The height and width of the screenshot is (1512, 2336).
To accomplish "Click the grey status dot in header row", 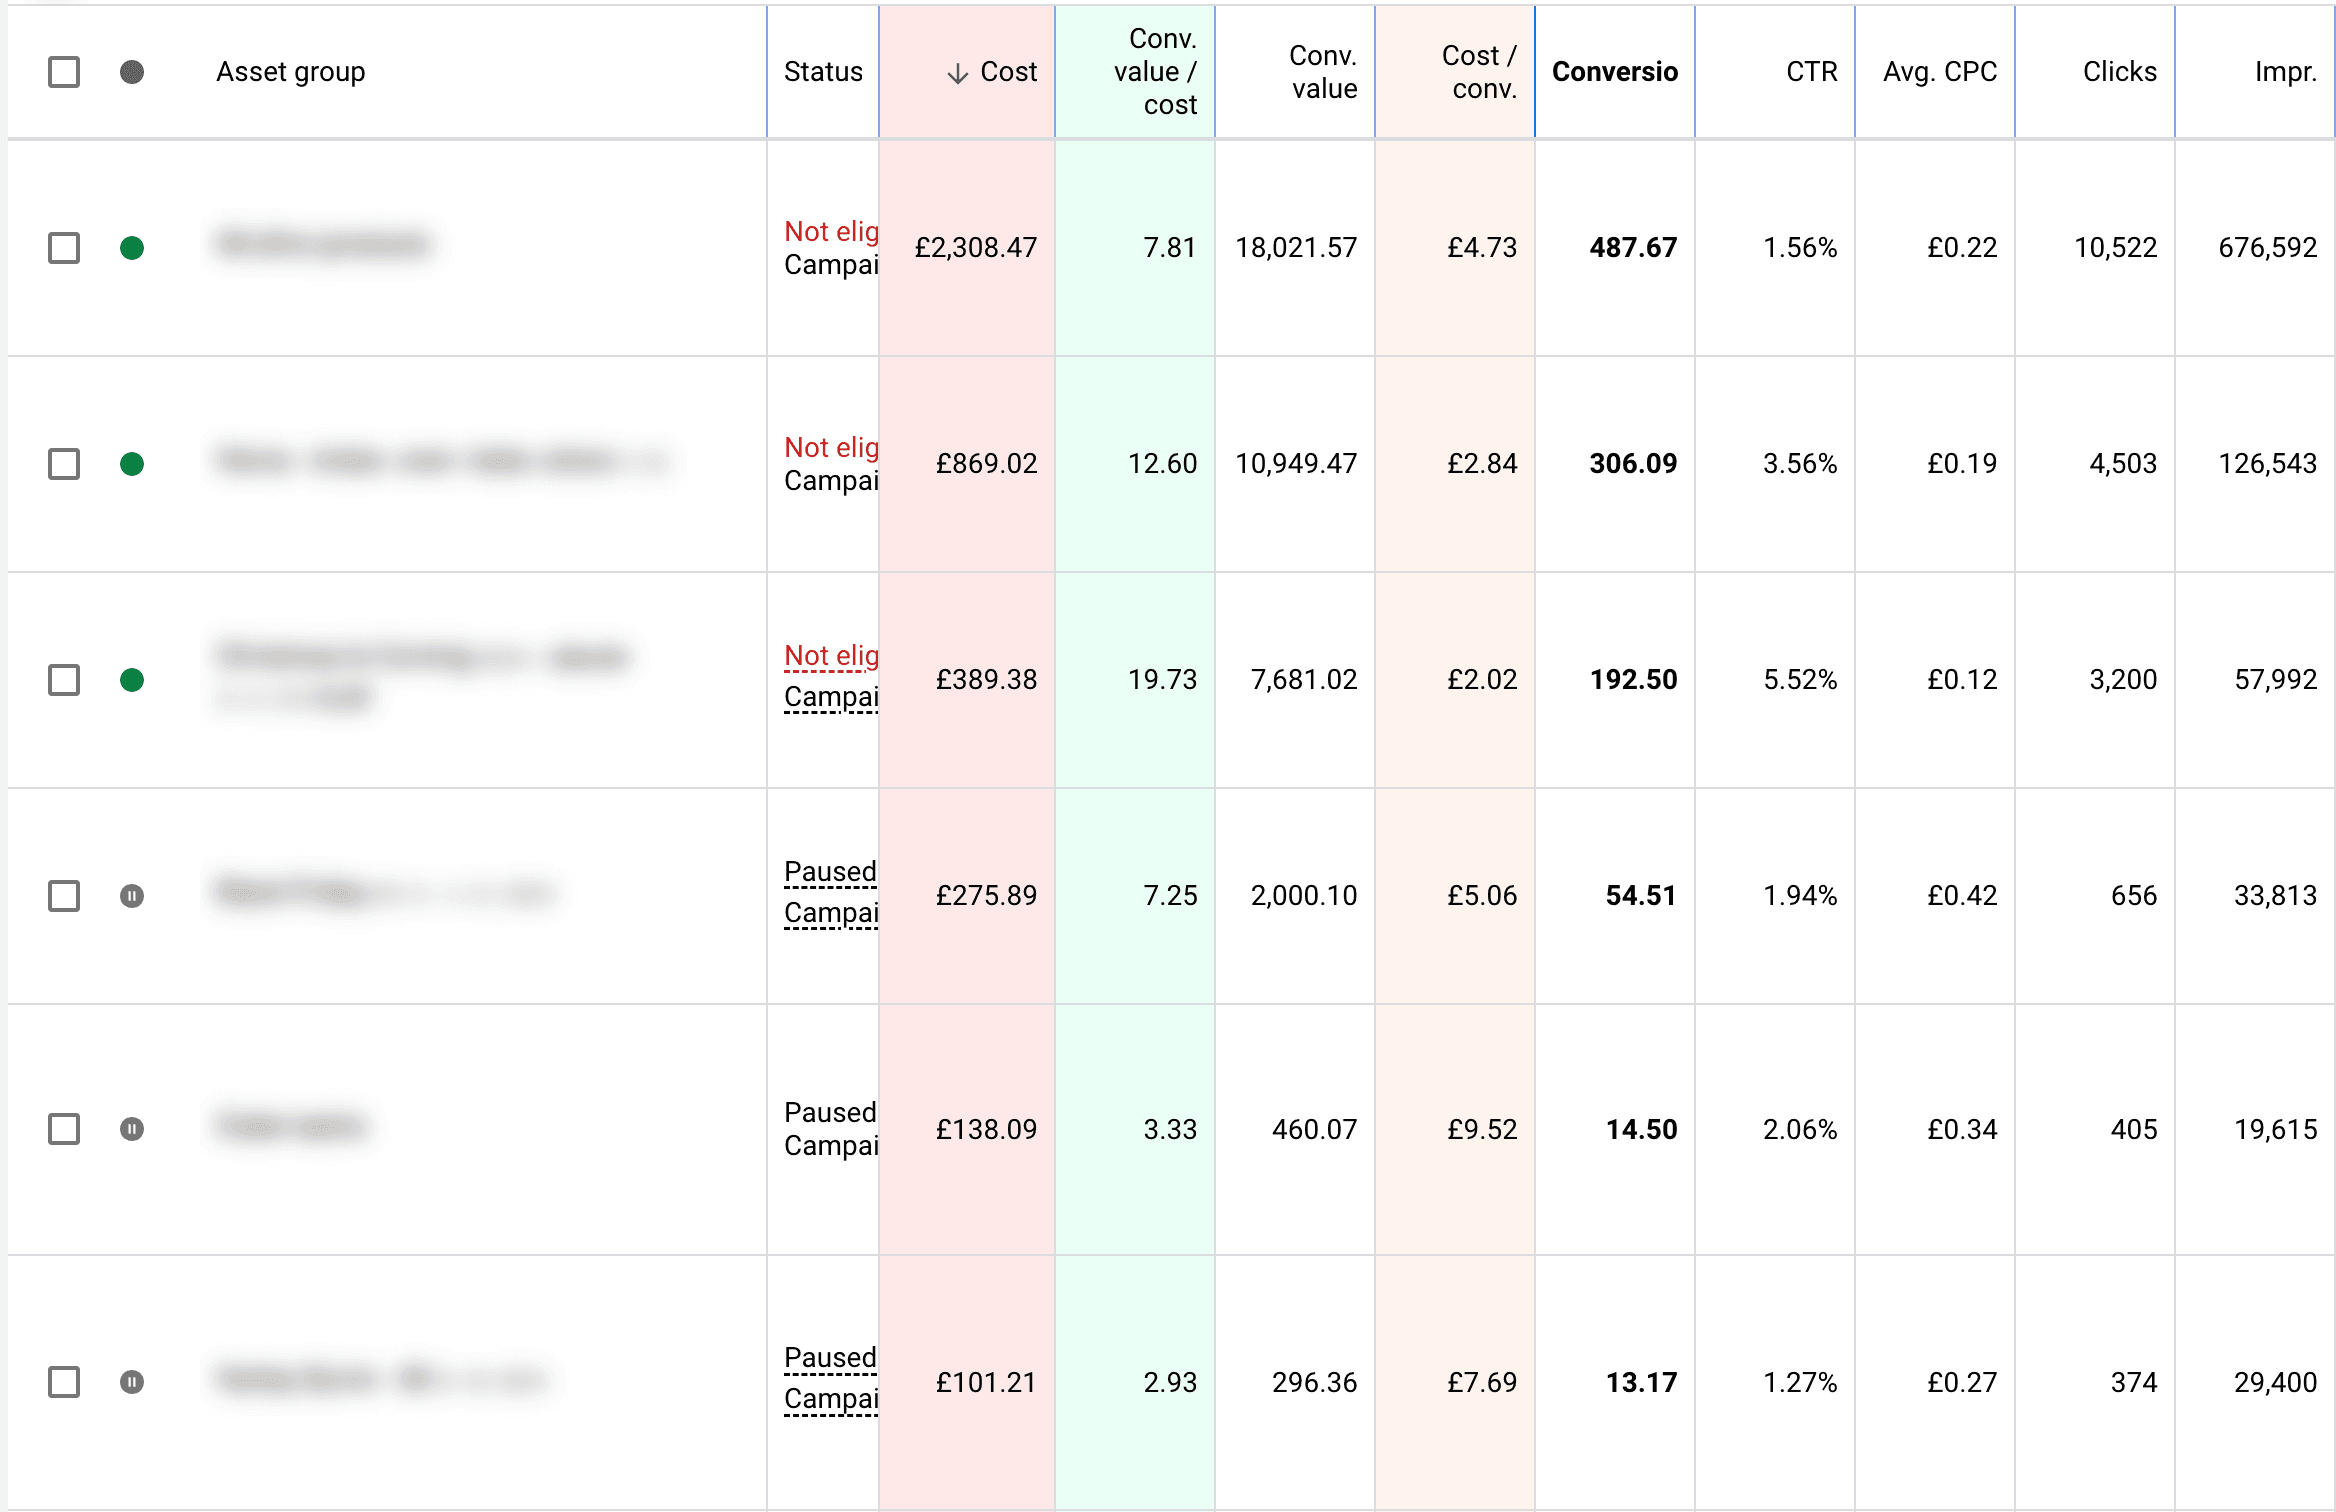I will click(x=132, y=72).
